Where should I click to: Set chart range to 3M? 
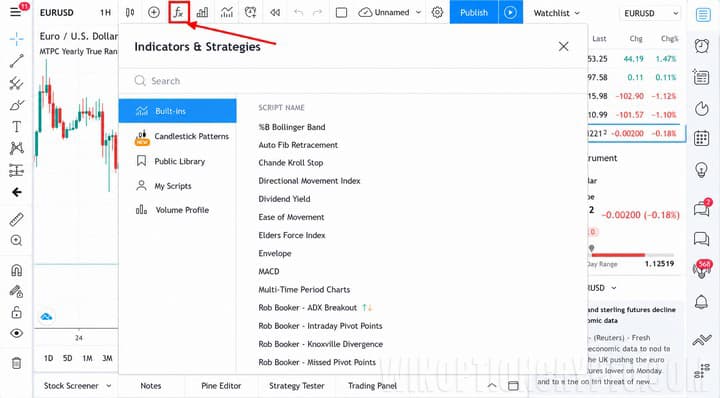coord(107,358)
